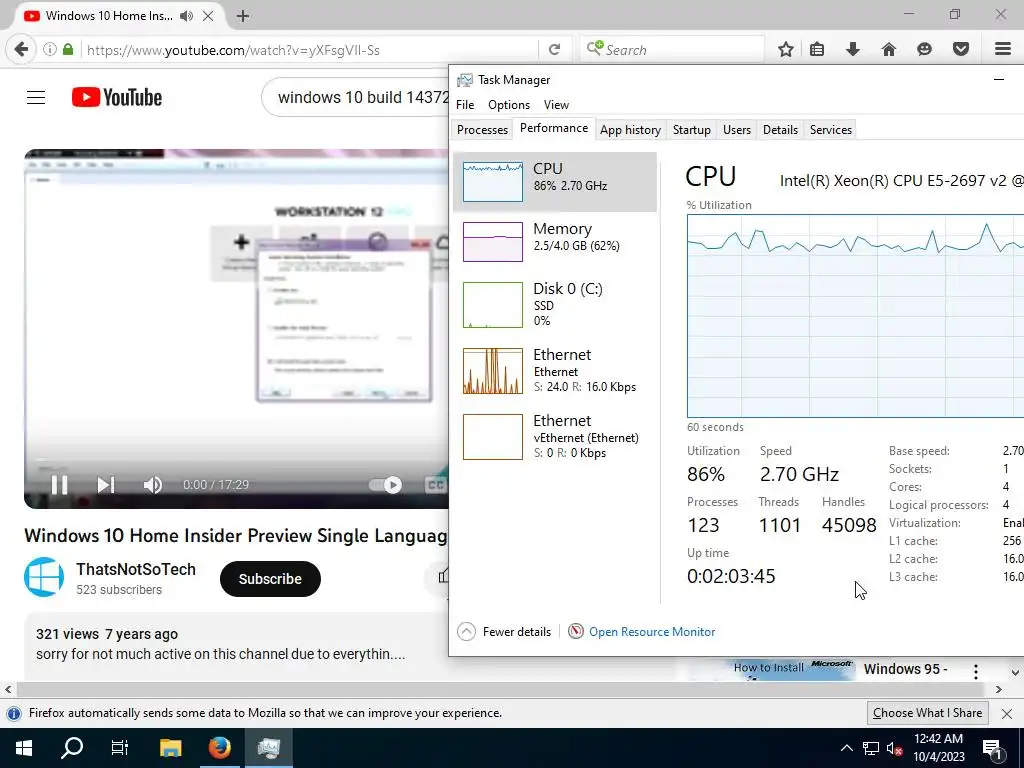Viewport: 1024px width, 768px height.
Task: Click the Firefox URL address bar
Action: click(x=310, y=50)
